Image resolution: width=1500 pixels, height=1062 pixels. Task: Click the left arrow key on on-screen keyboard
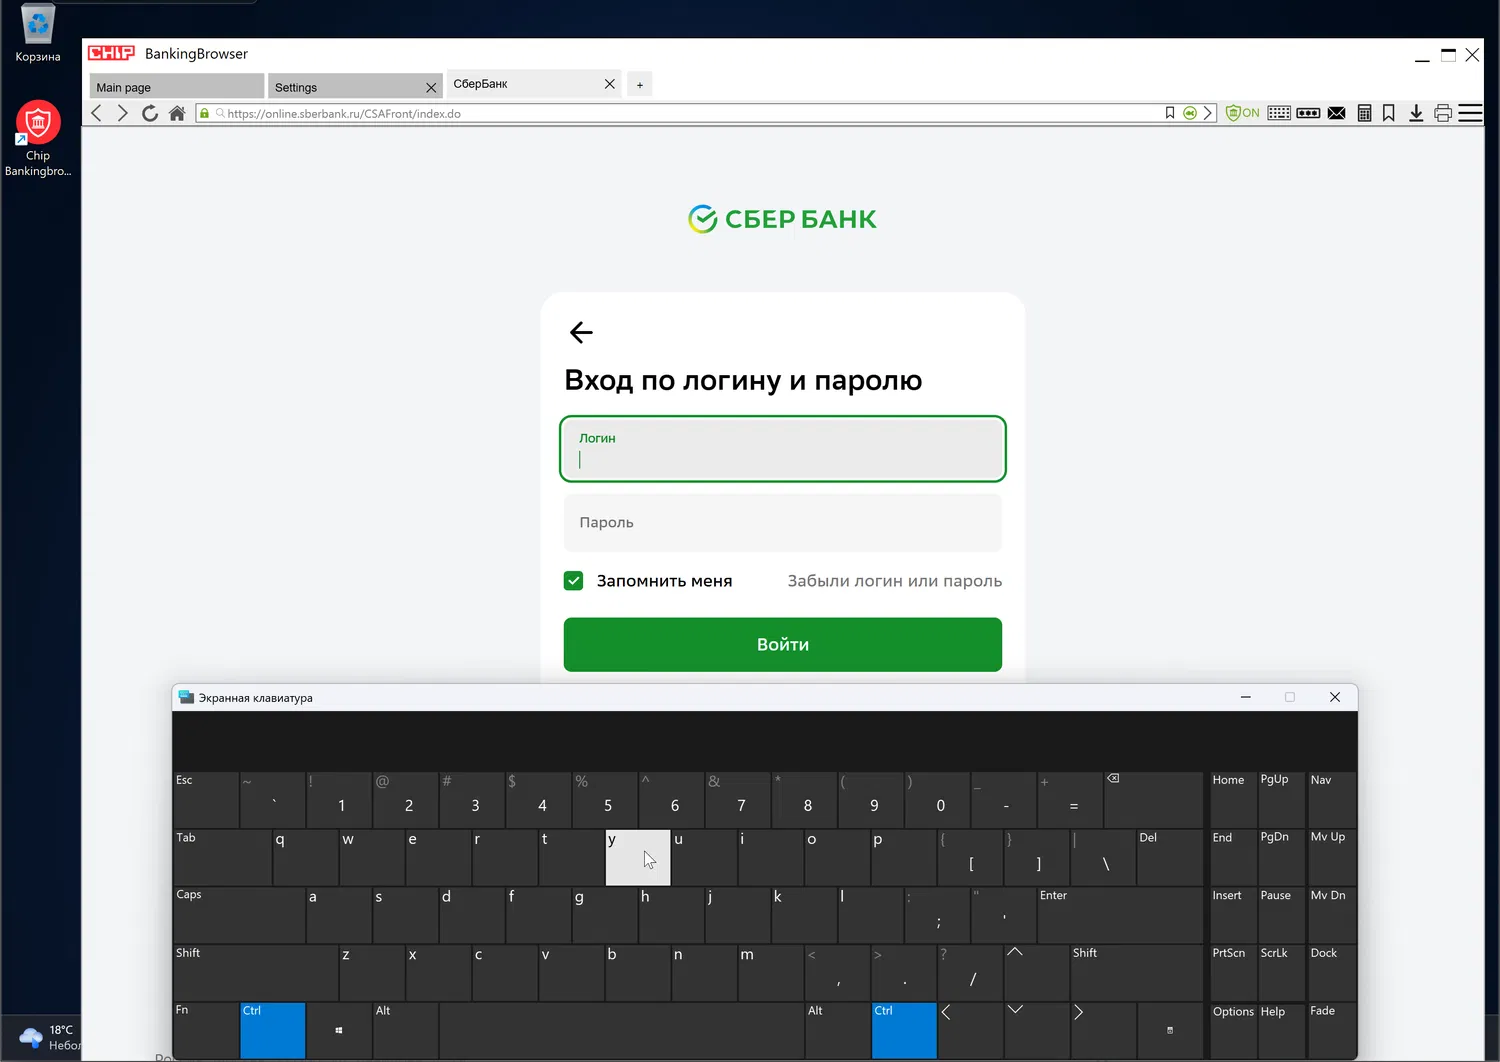pos(970,1031)
